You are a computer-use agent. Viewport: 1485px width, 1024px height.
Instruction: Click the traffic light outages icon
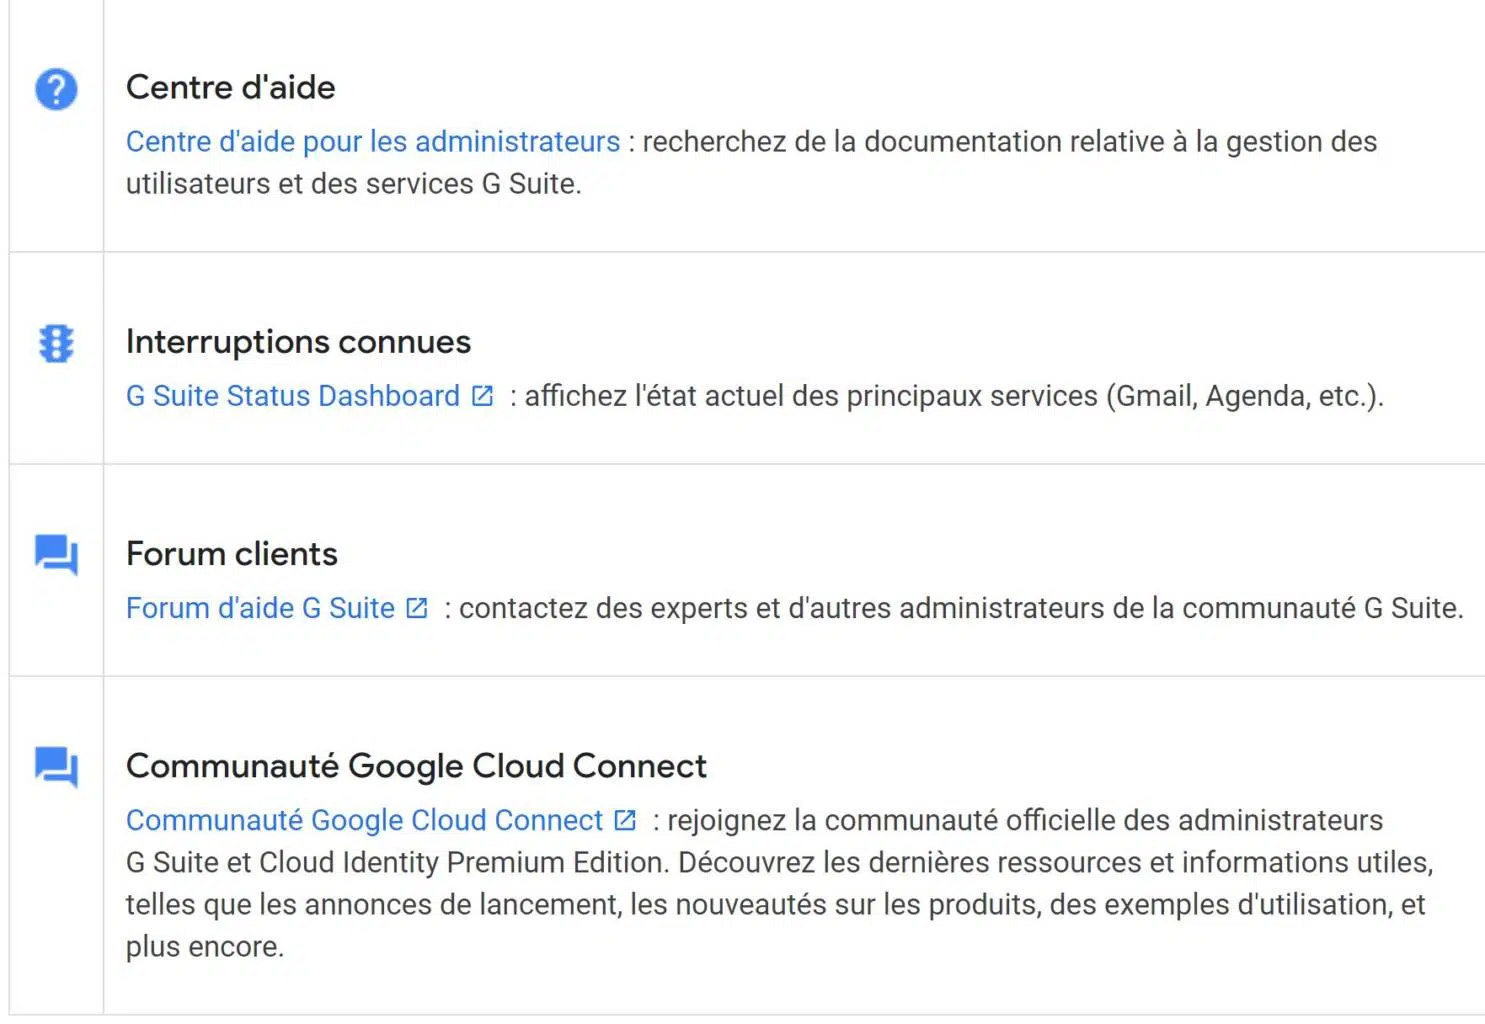[x=56, y=343]
